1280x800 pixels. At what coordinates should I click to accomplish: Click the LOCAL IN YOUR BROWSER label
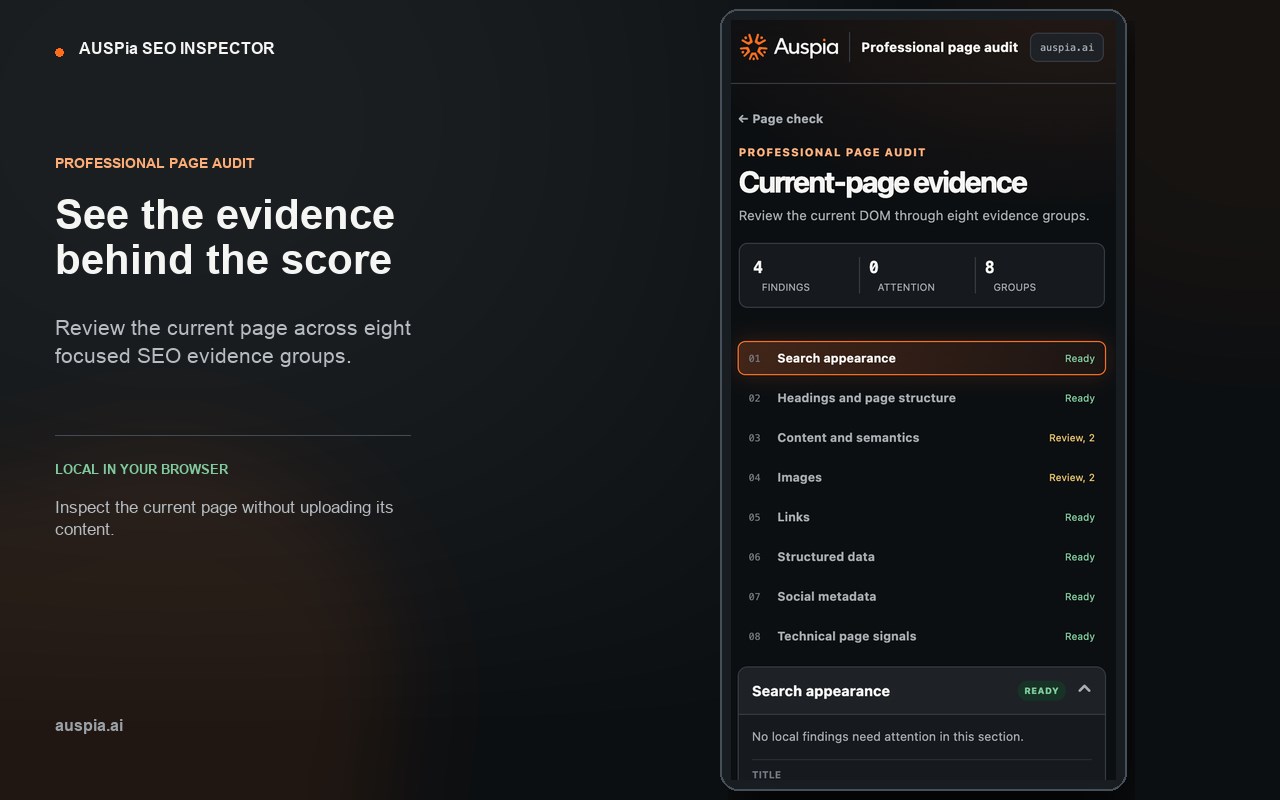[142, 469]
